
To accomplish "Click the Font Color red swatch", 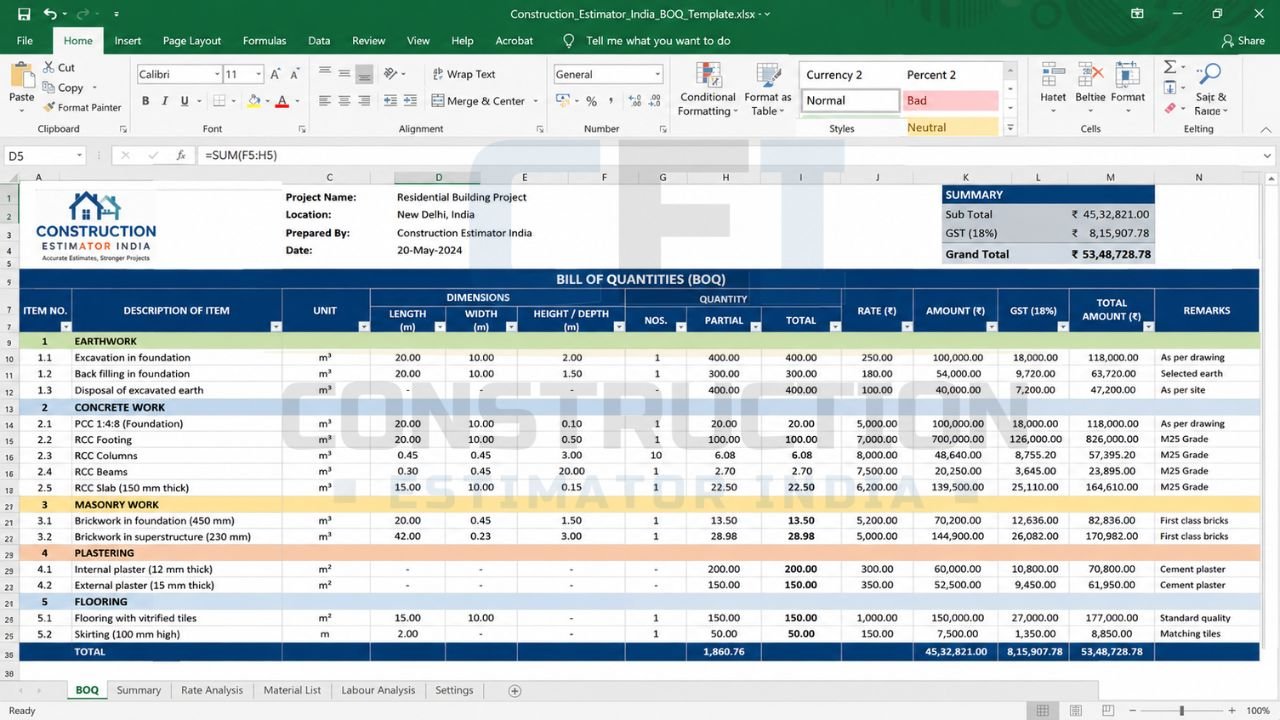I will 282,101.
